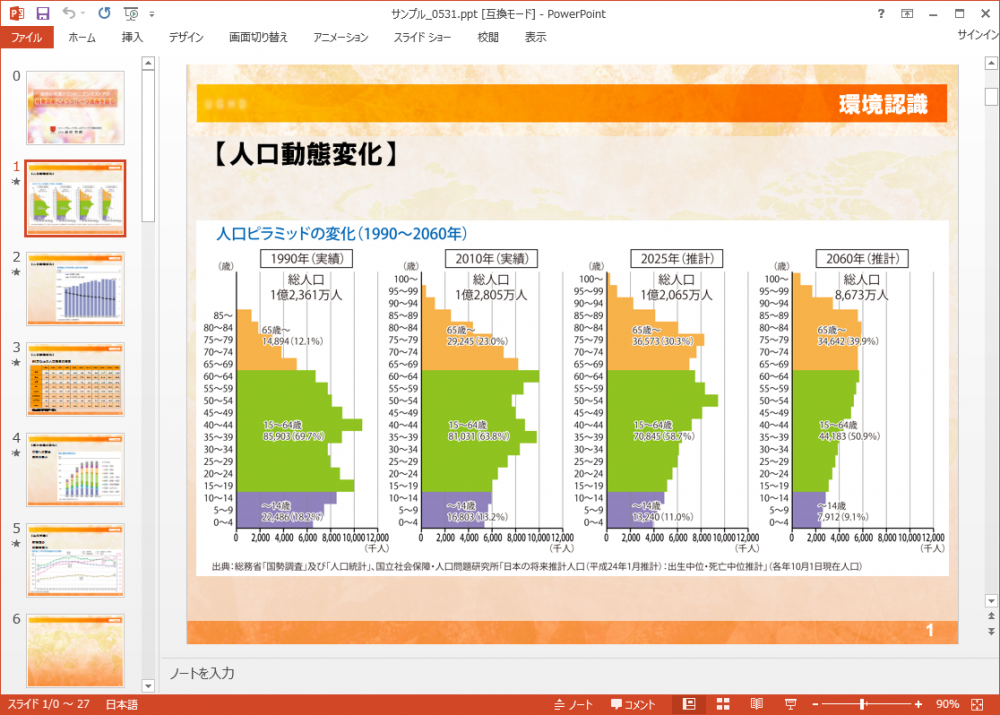Click the Save icon in quick access toolbar
Image resolution: width=1000 pixels, height=715 pixels.
[x=42, y=14]
